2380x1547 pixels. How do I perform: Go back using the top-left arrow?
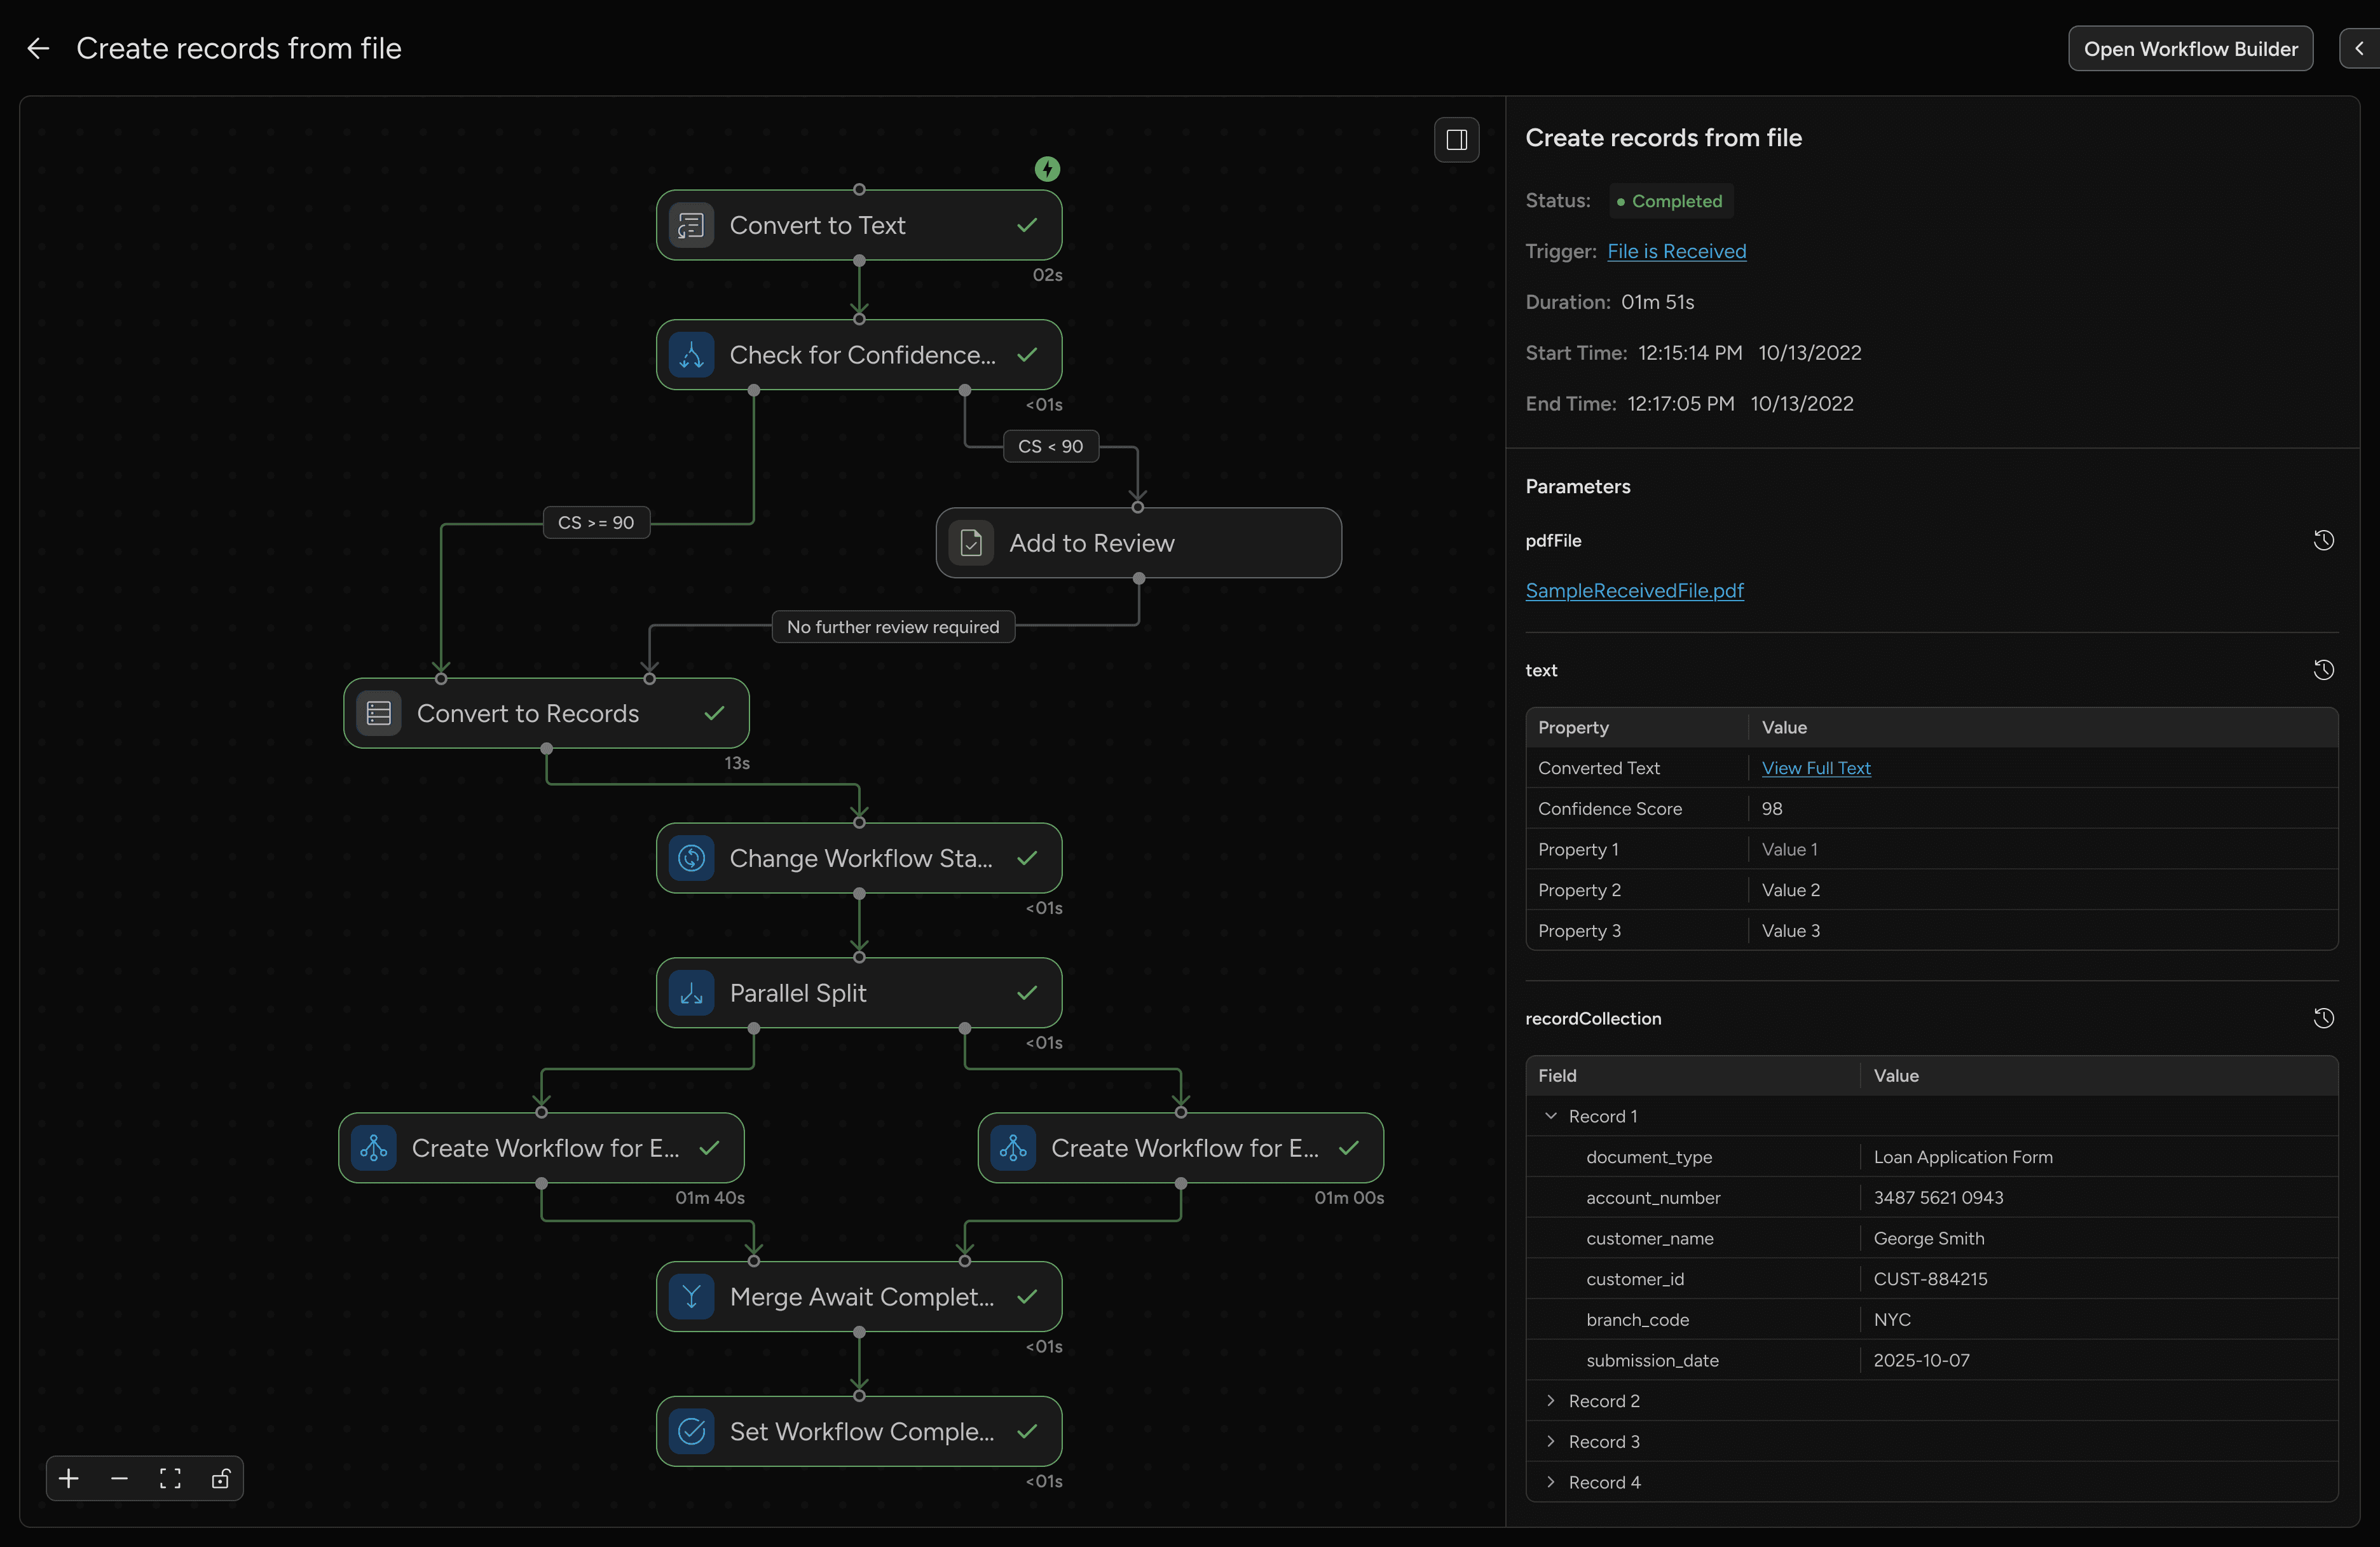(x=37, y=48)
